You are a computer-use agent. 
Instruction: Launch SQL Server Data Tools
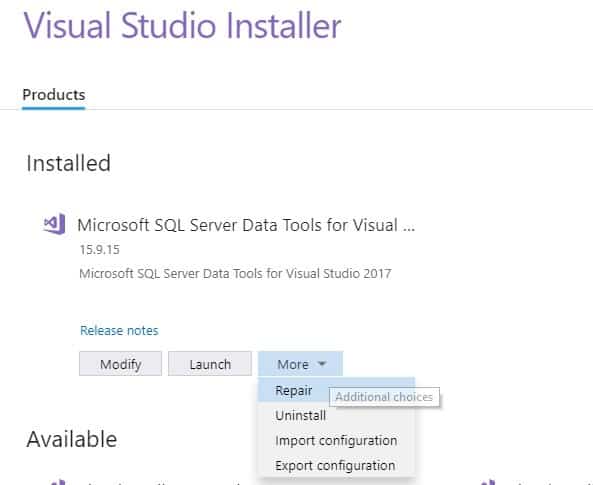pyautogui.click(x=210, y=364)
